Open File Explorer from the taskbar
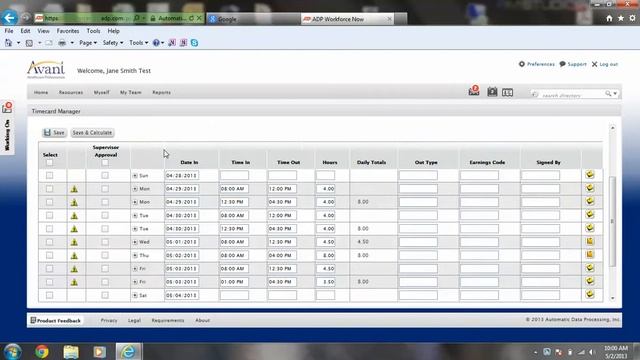The image size is (640, 360). [71, 351]
